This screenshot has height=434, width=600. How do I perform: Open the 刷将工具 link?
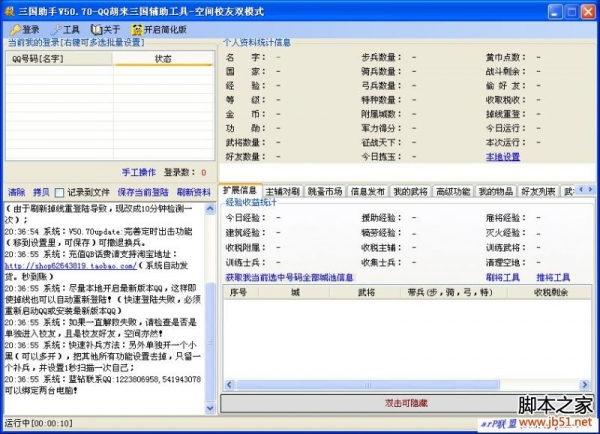click(x=502, y=277)
